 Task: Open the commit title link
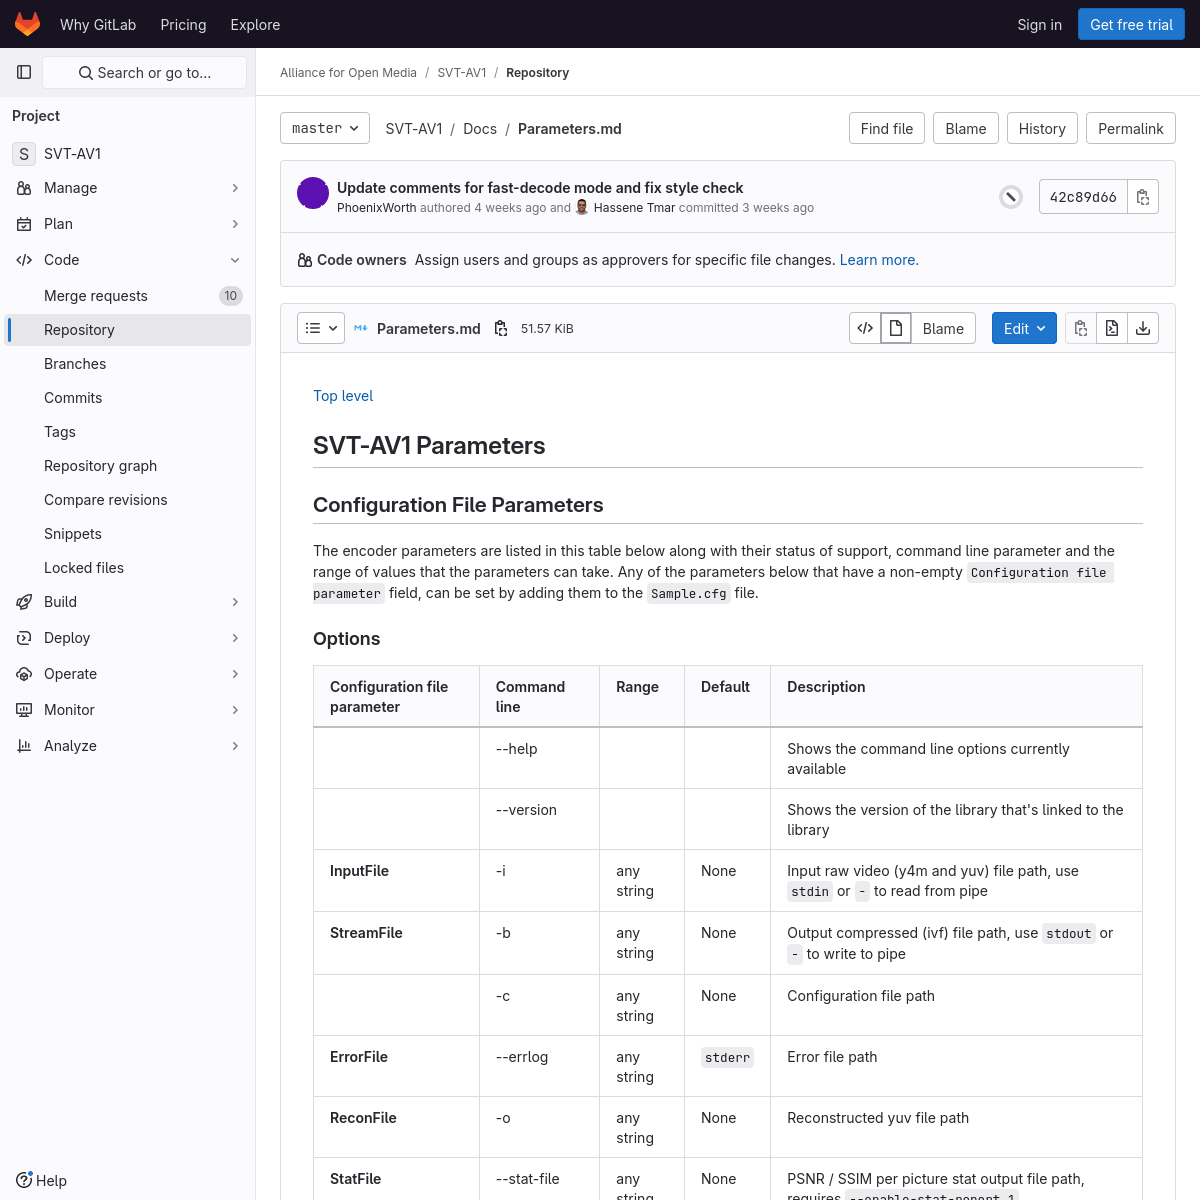click(x=540, y=188)
